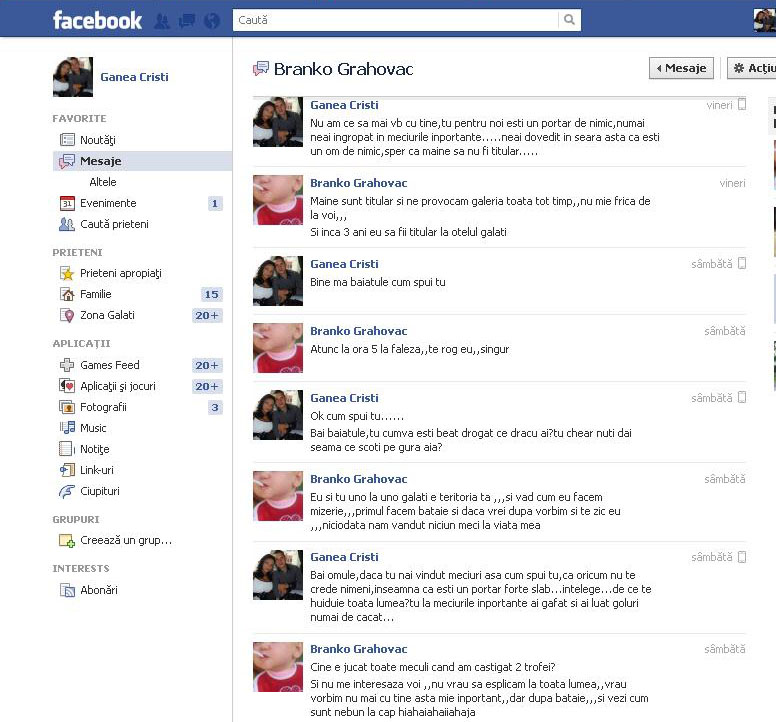Click mobile icon on 'Ok cum spui tu' message
The height and width of the screenshot is (722, 776).
pyautogui.click(x=742, y=397)
